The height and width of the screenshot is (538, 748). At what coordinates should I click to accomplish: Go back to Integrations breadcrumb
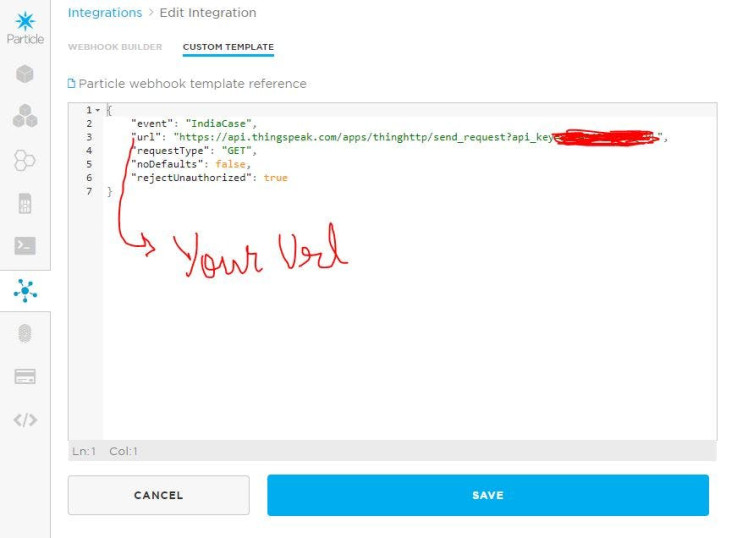pyautogui.click(x=105, y=13)
